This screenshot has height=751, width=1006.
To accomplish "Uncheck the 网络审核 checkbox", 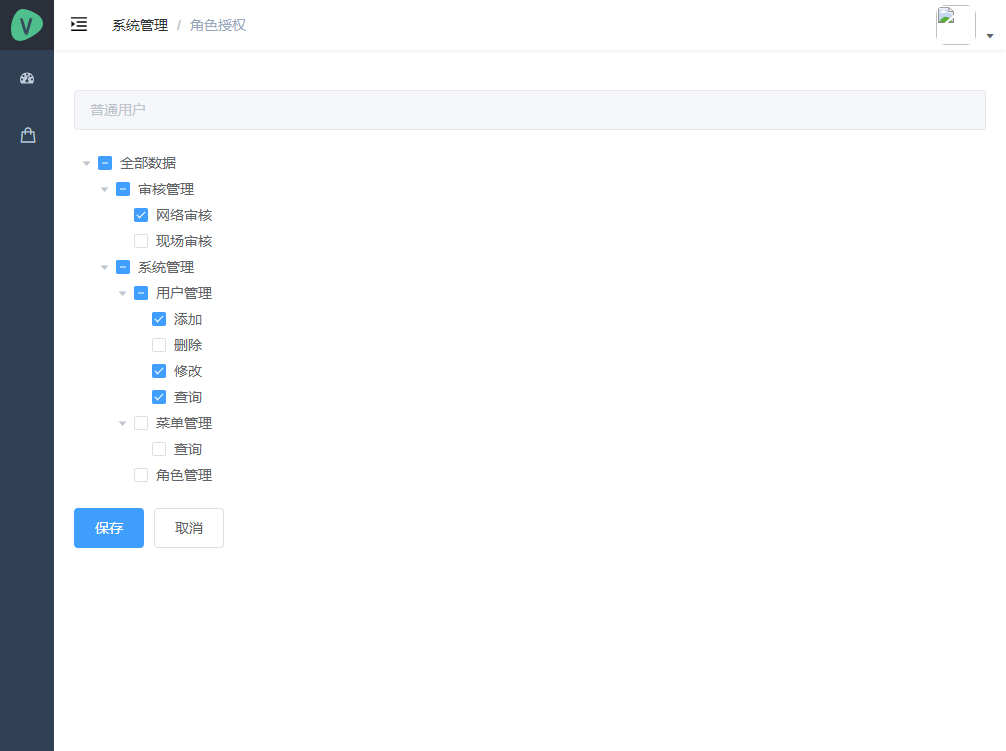I will pyautogui.click(x=141, y=215).
